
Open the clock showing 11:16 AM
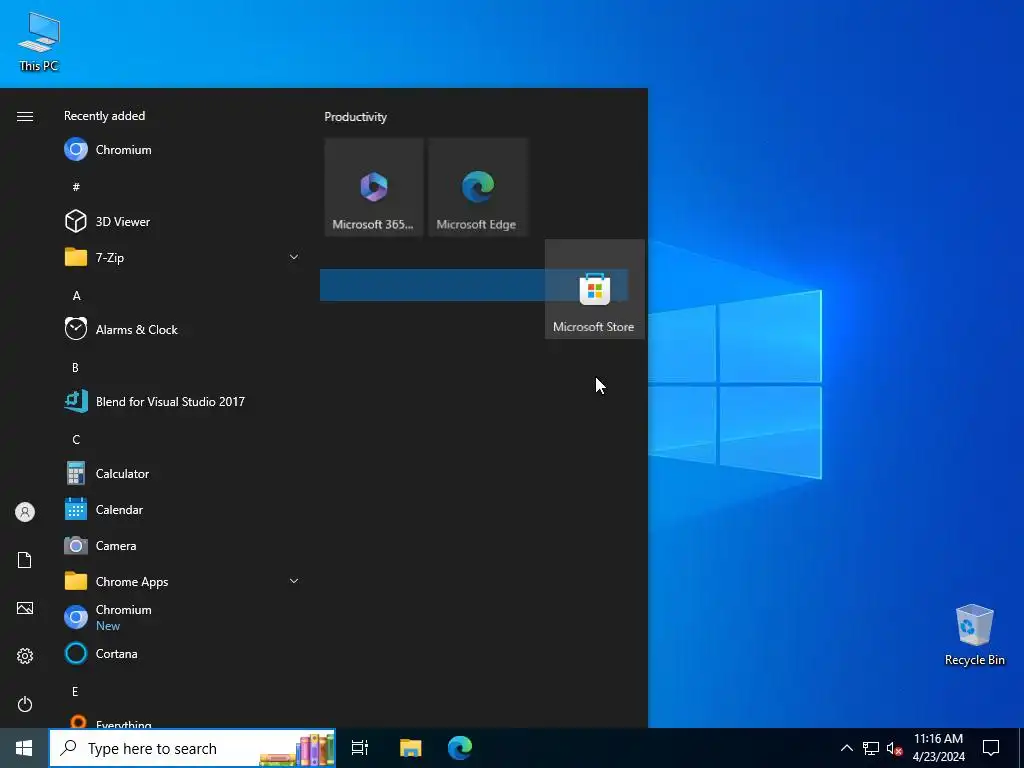[938, 748]
